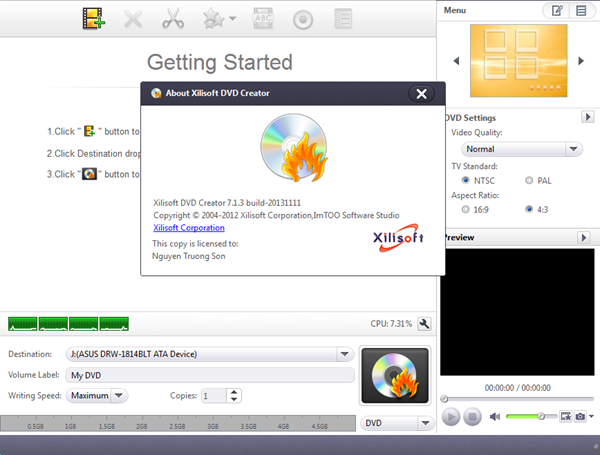Select the NTSC TV standard
The image size is (600, 455).
tap(465, 180)
